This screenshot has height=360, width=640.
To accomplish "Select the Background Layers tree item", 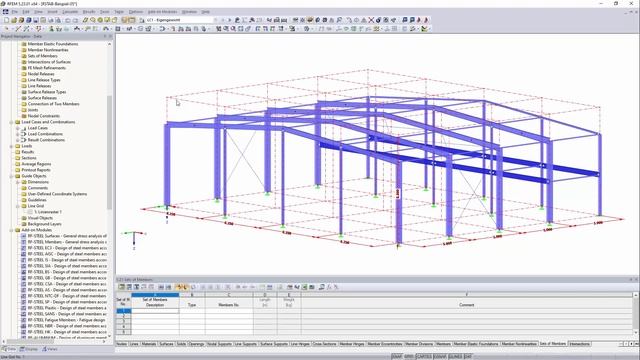I will 44,224.
